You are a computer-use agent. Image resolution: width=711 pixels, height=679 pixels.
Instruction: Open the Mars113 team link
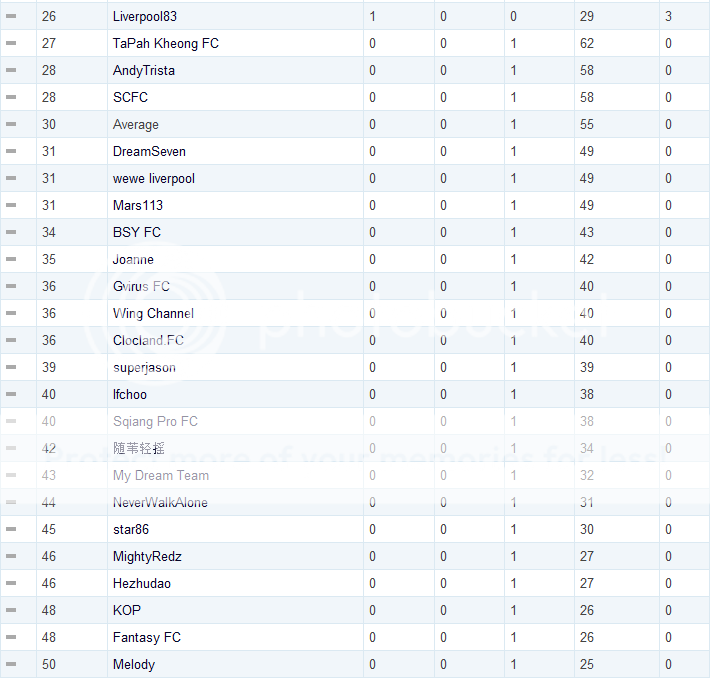[138, 206]
